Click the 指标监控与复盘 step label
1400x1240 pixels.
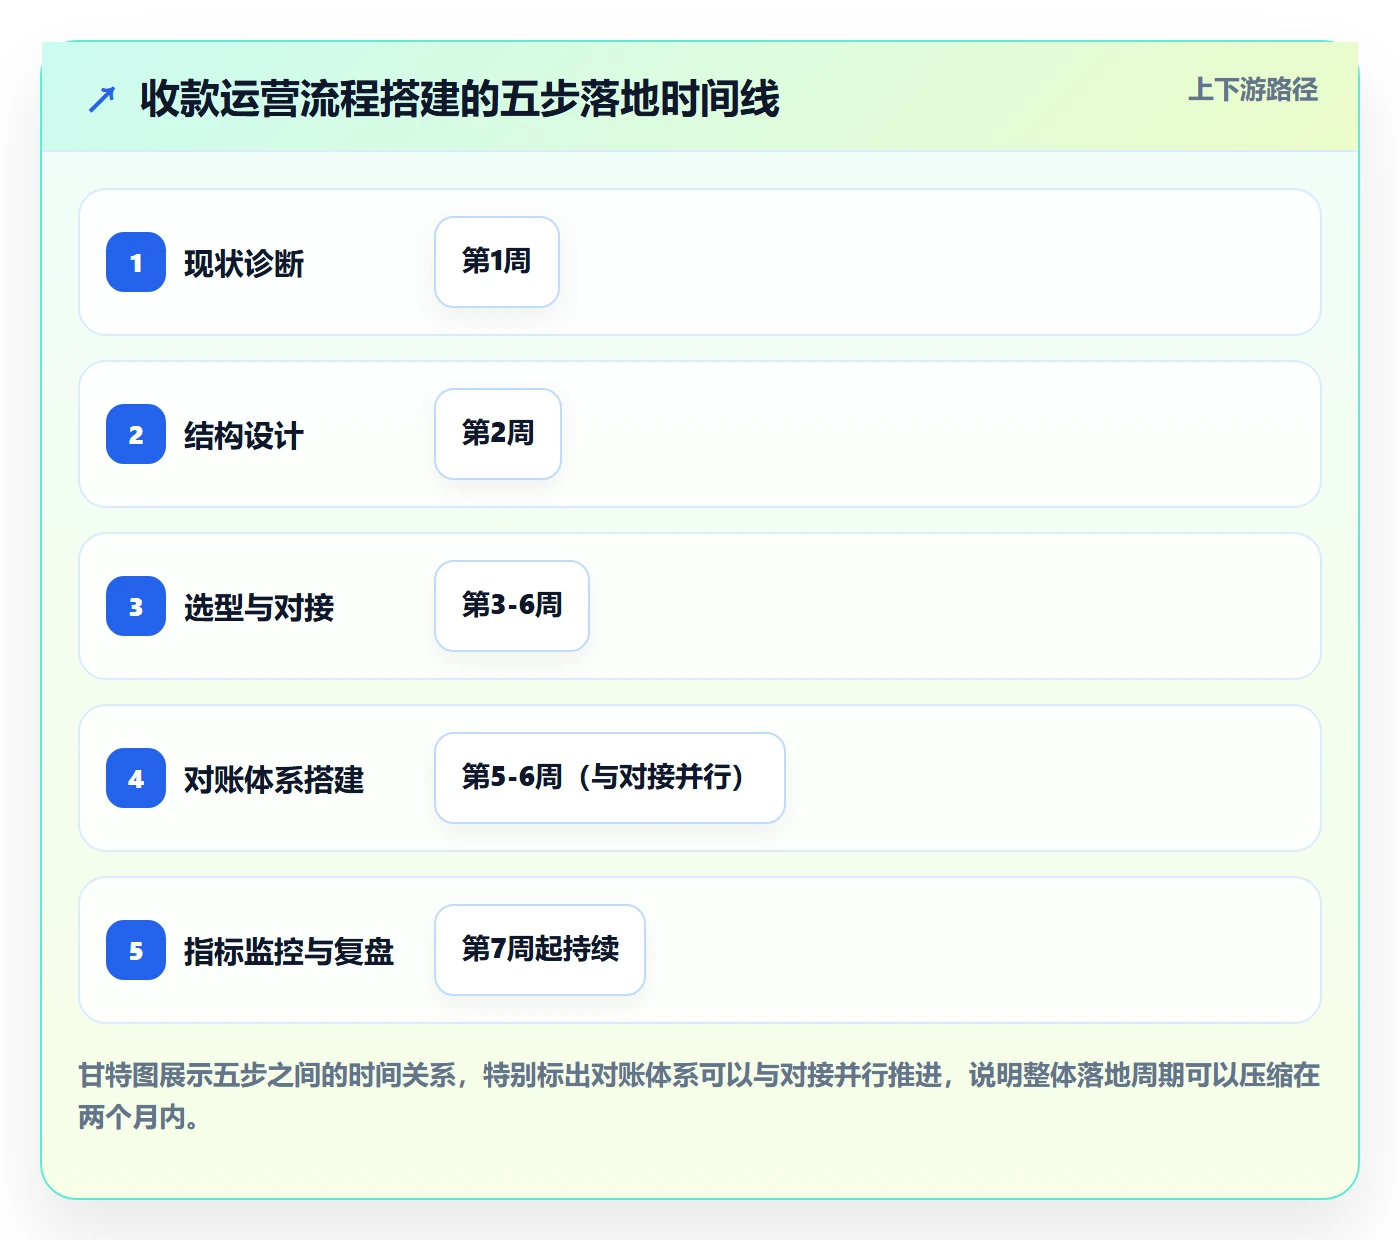[x=289, y=952]
